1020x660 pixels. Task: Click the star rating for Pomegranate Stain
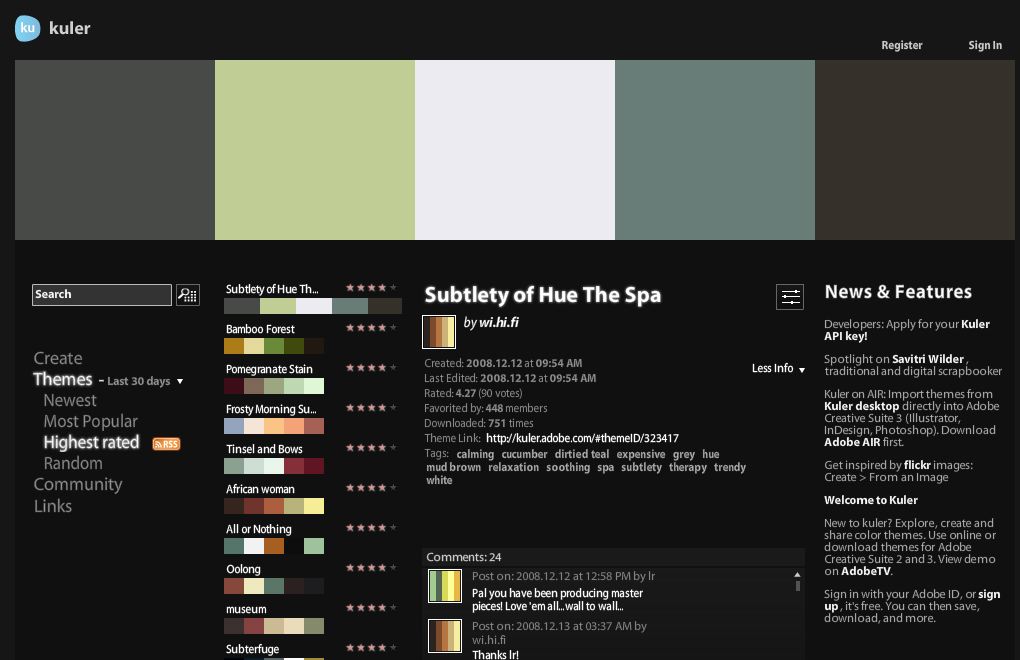coord(371,368)
